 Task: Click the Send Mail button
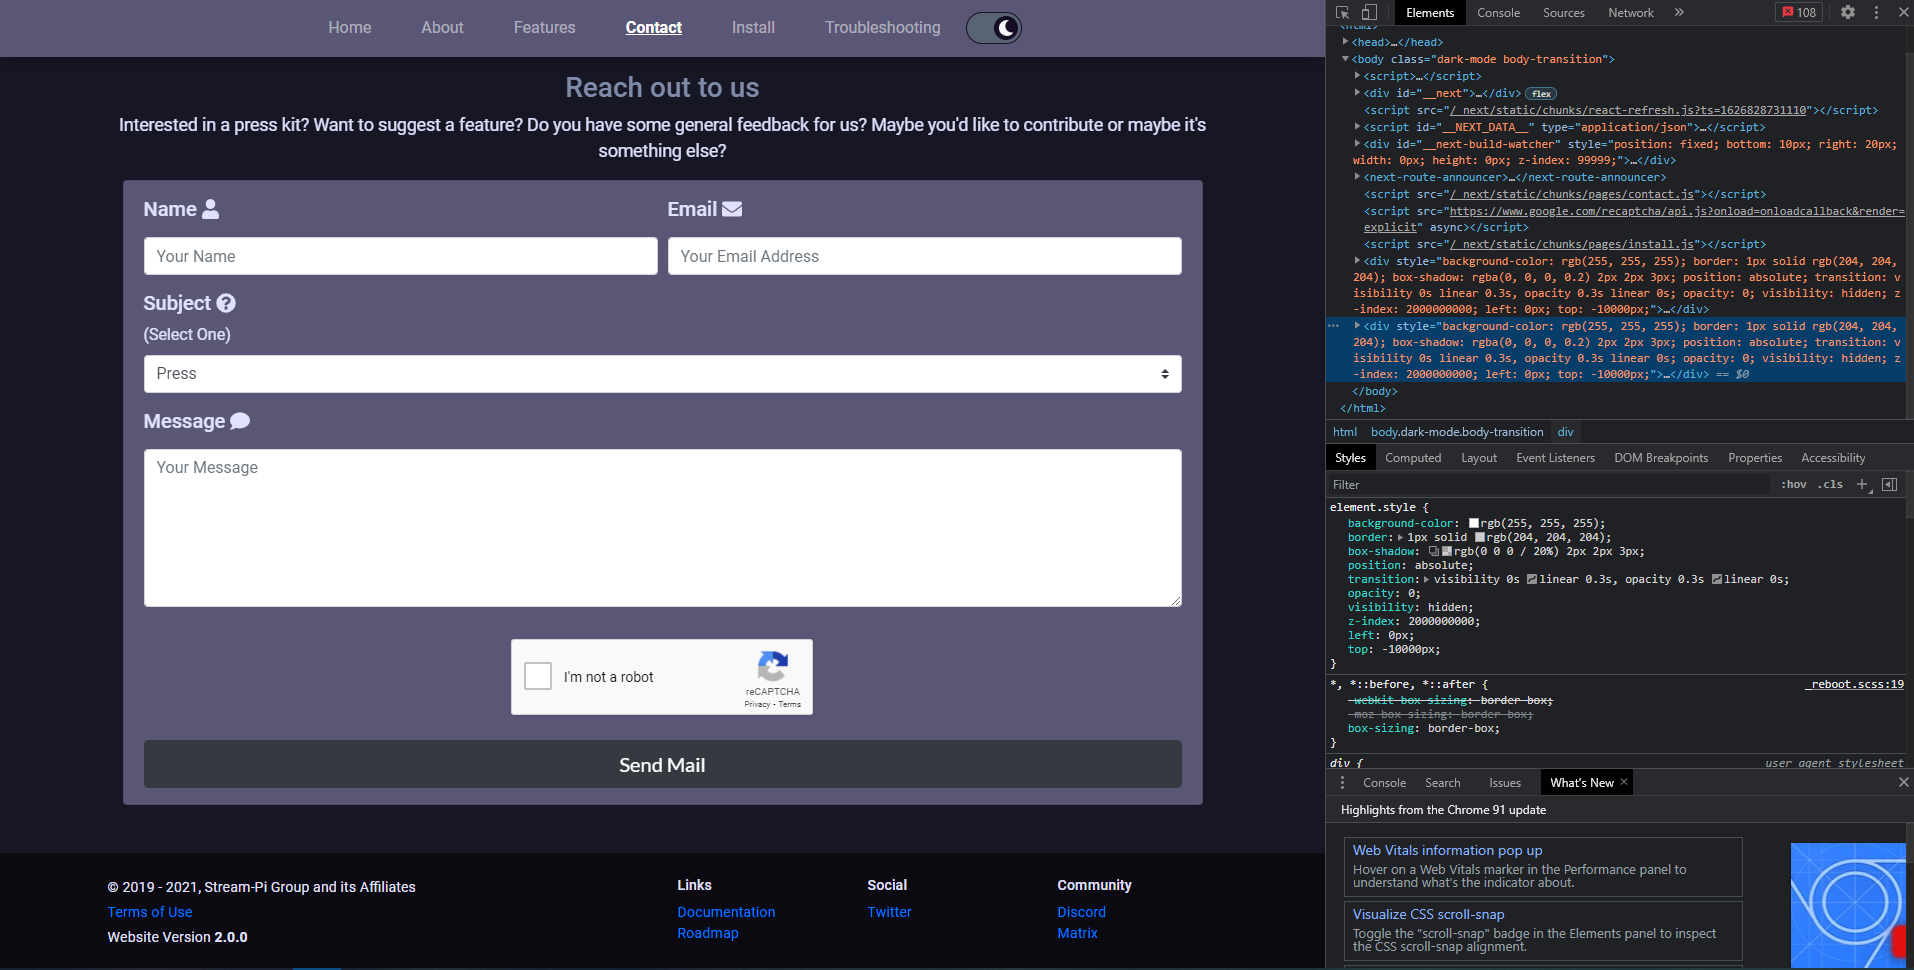click(662, 765)
